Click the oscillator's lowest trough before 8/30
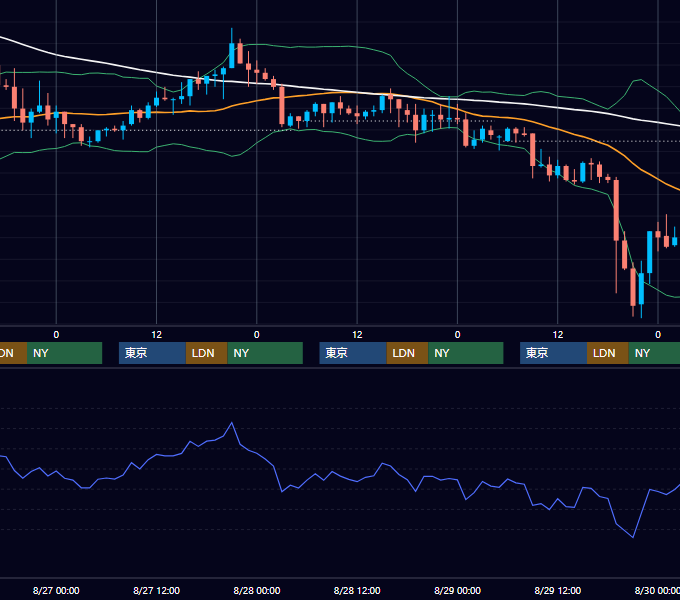This screenshot has height=600, width=680. click(x=633, y=537)
